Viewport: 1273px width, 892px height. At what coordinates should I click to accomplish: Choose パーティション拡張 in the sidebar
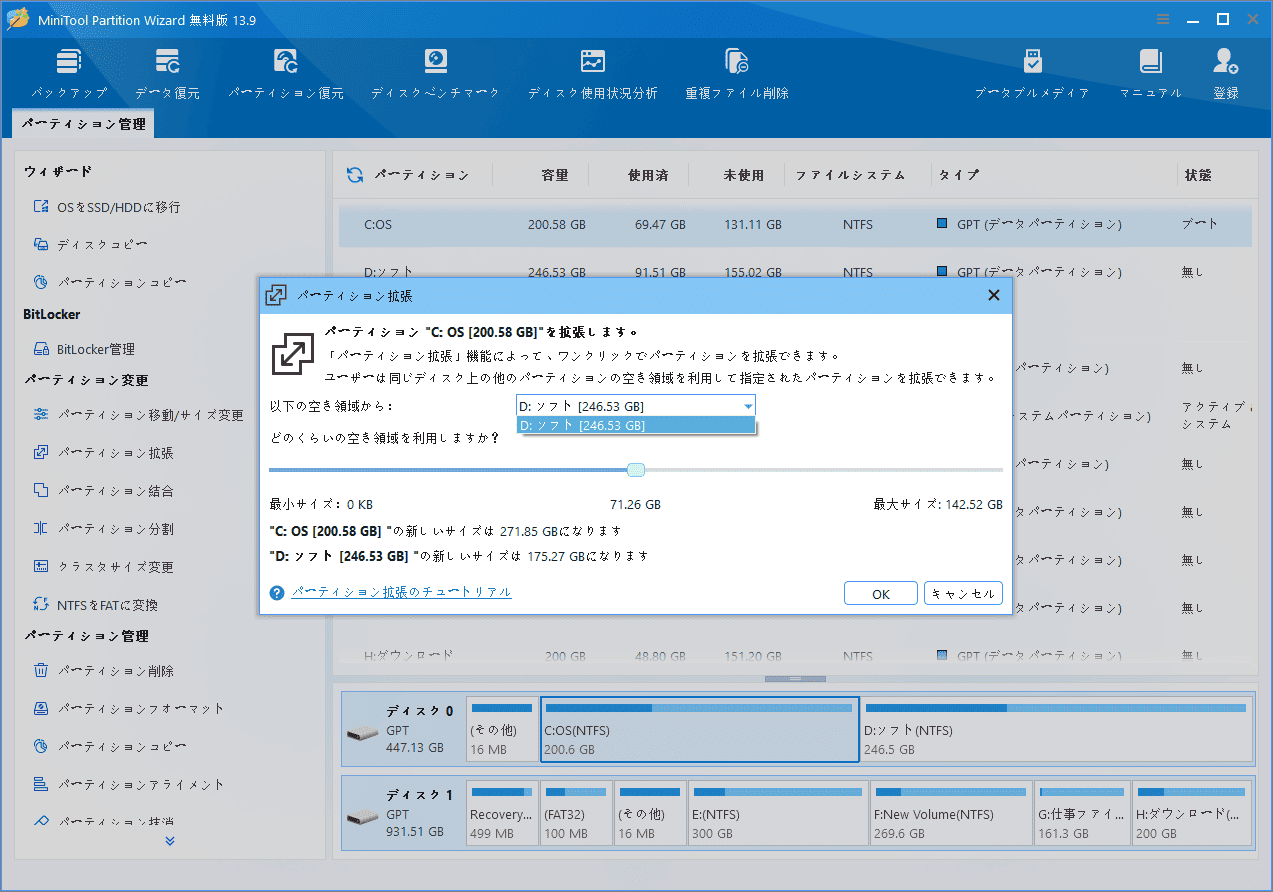(x=104, y=453)
